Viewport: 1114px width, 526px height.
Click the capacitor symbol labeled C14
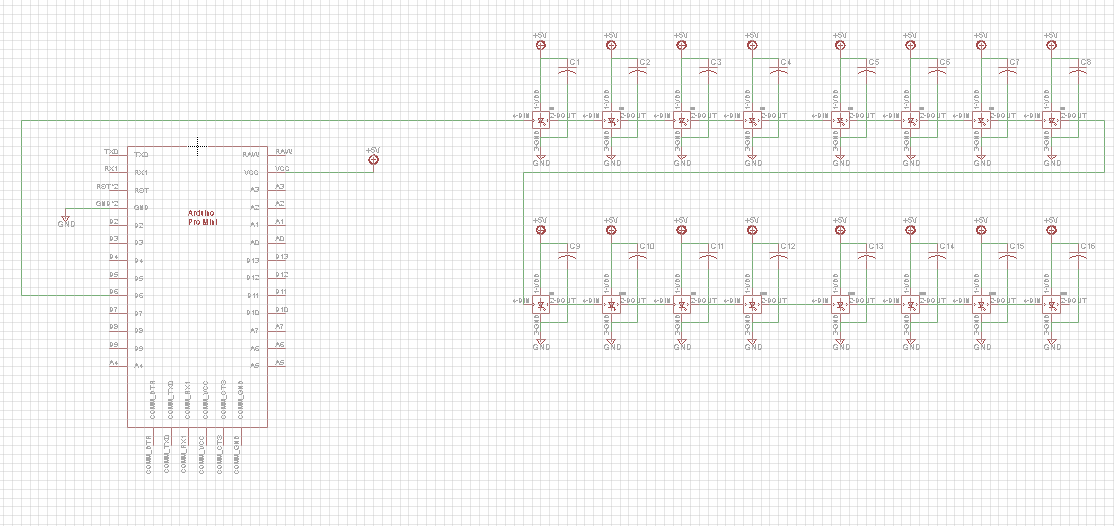pyautogui.click(x=937, y=256)
